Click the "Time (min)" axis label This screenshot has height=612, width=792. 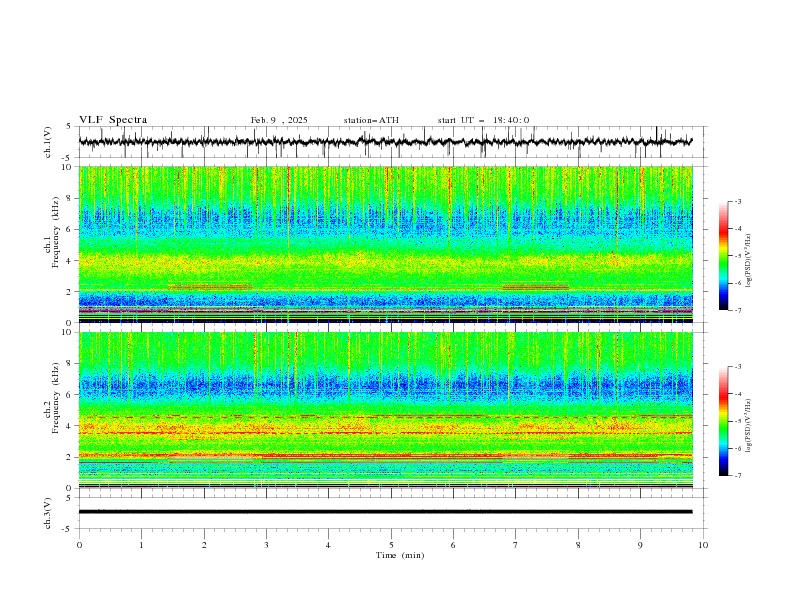pos(400,555)
